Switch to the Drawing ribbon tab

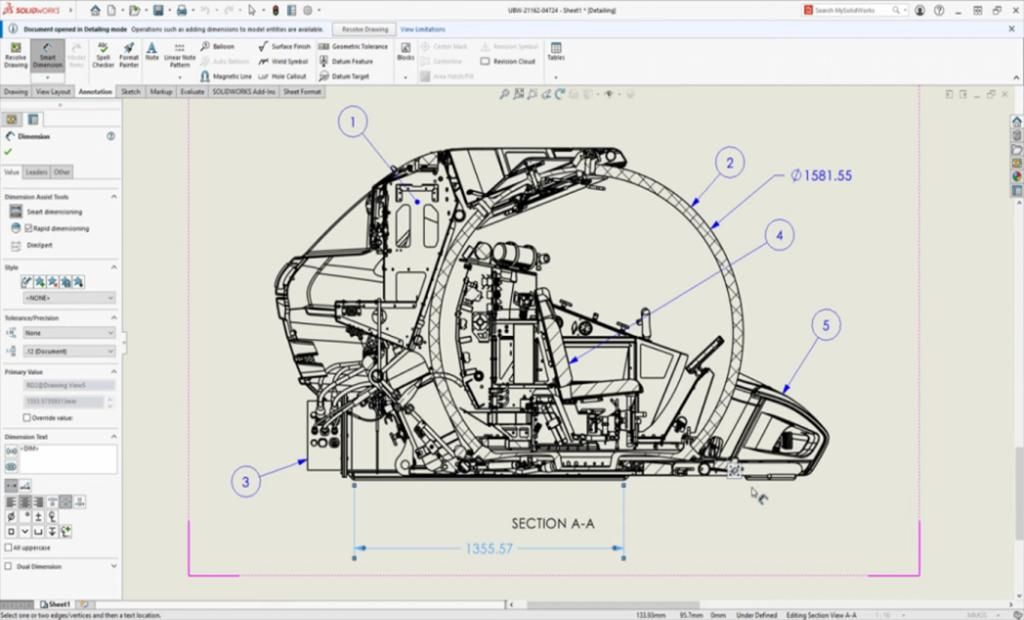[16, 91]
